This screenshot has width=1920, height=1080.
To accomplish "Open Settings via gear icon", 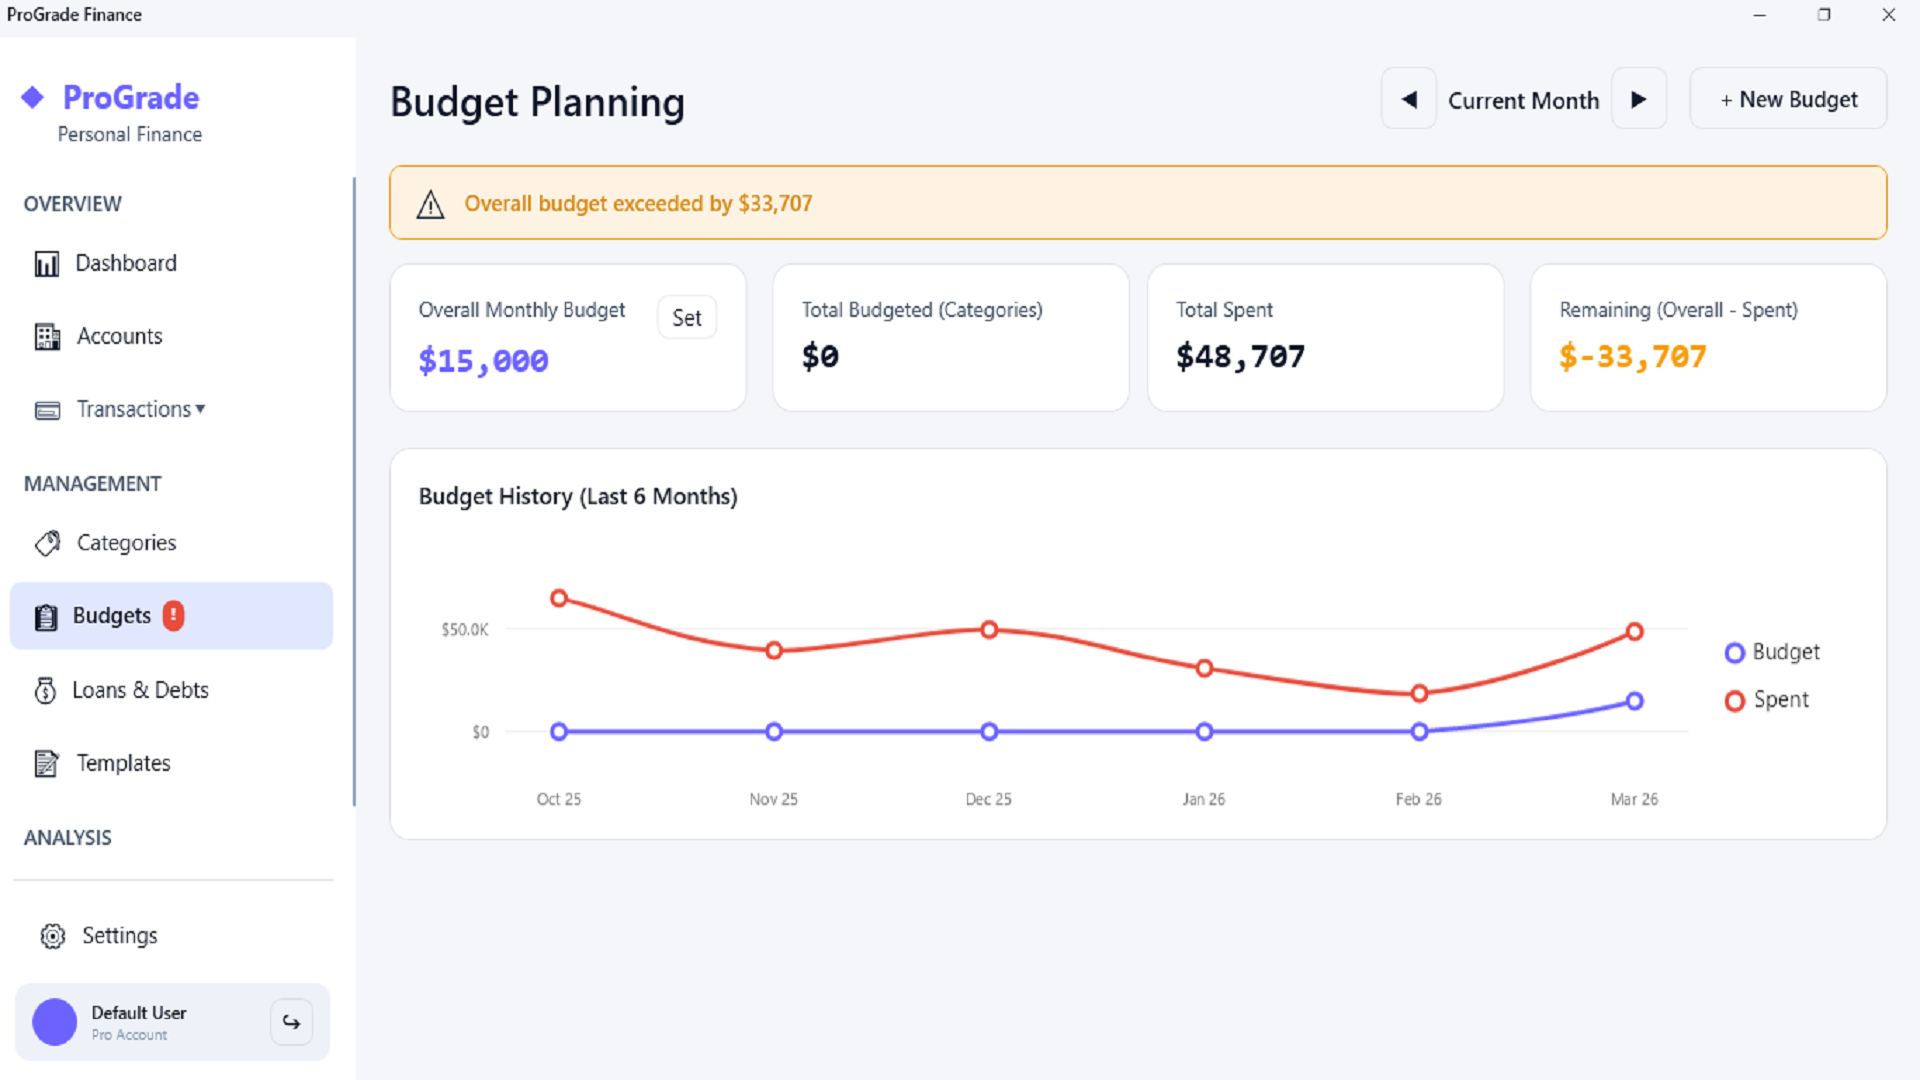I will pos(53,936).
